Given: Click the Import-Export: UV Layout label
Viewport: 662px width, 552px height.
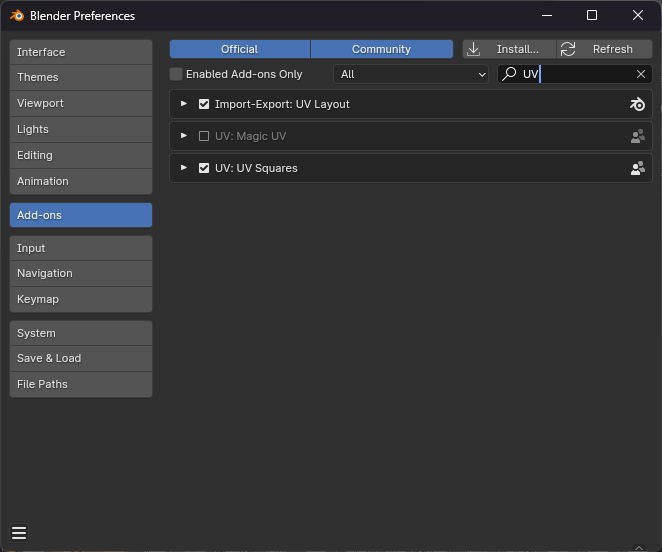Looking at the screenshot, I should [282, 104].
